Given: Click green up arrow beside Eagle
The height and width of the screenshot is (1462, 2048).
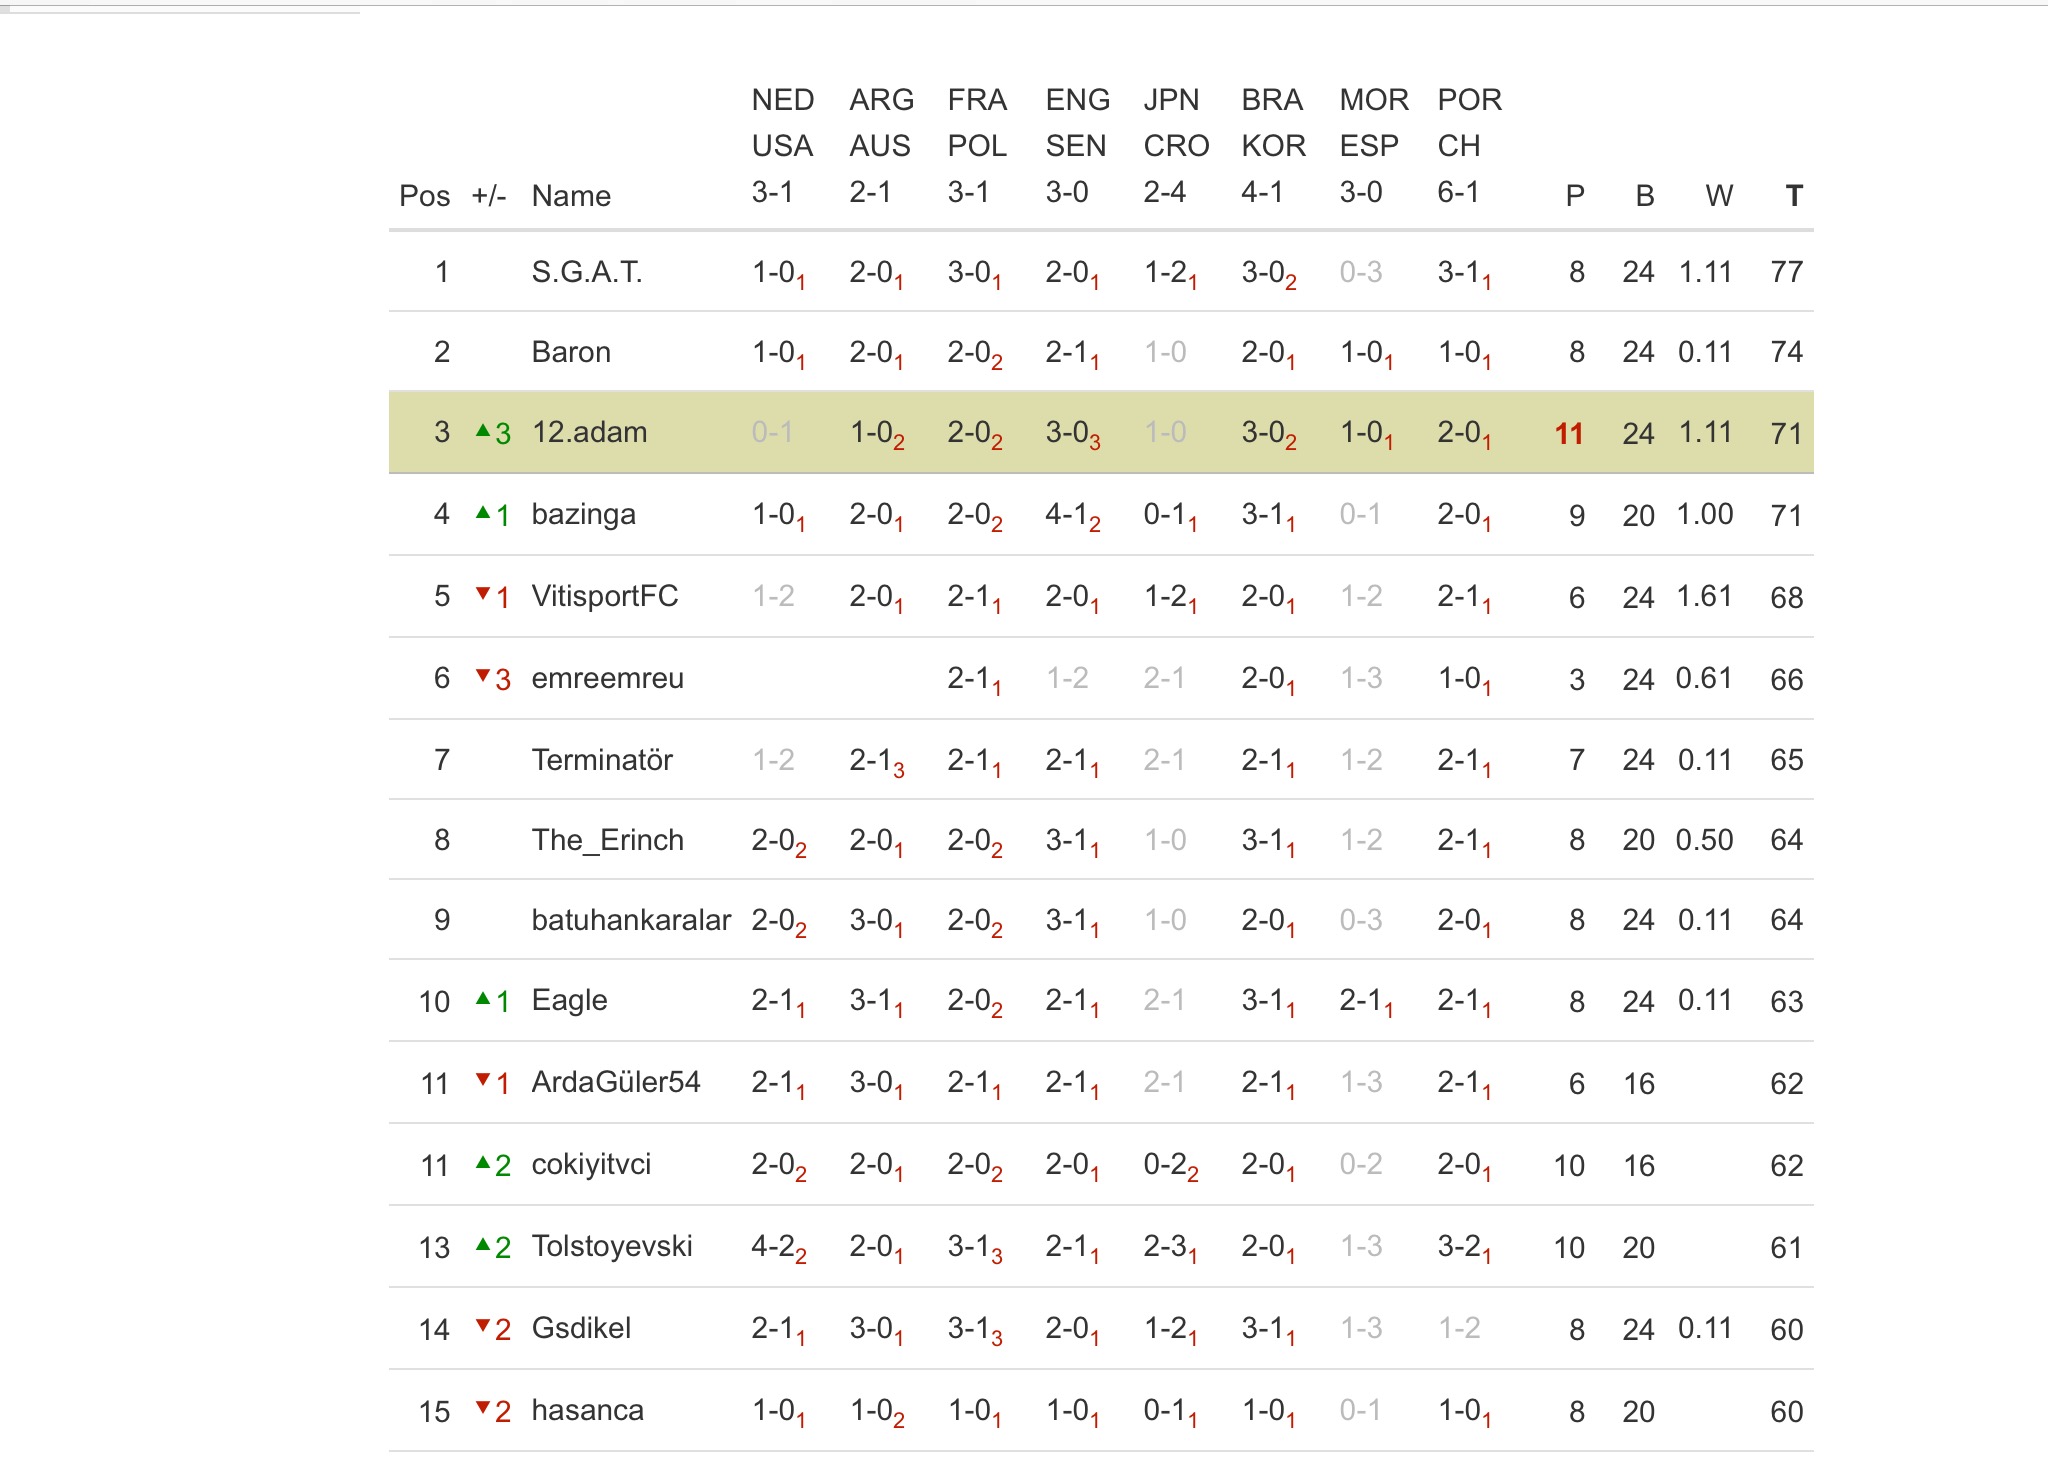Looking at the screenshot, I should 483,999.
